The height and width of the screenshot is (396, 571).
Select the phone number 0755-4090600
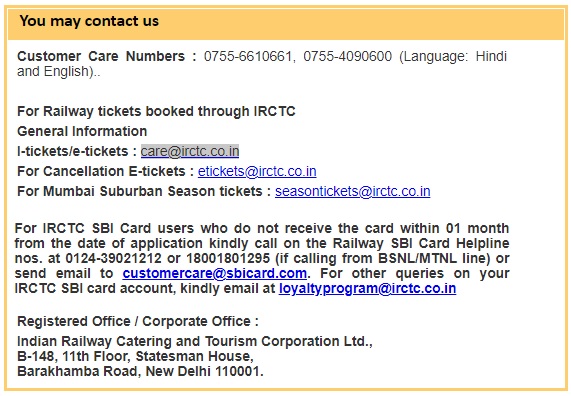[347, 56]
